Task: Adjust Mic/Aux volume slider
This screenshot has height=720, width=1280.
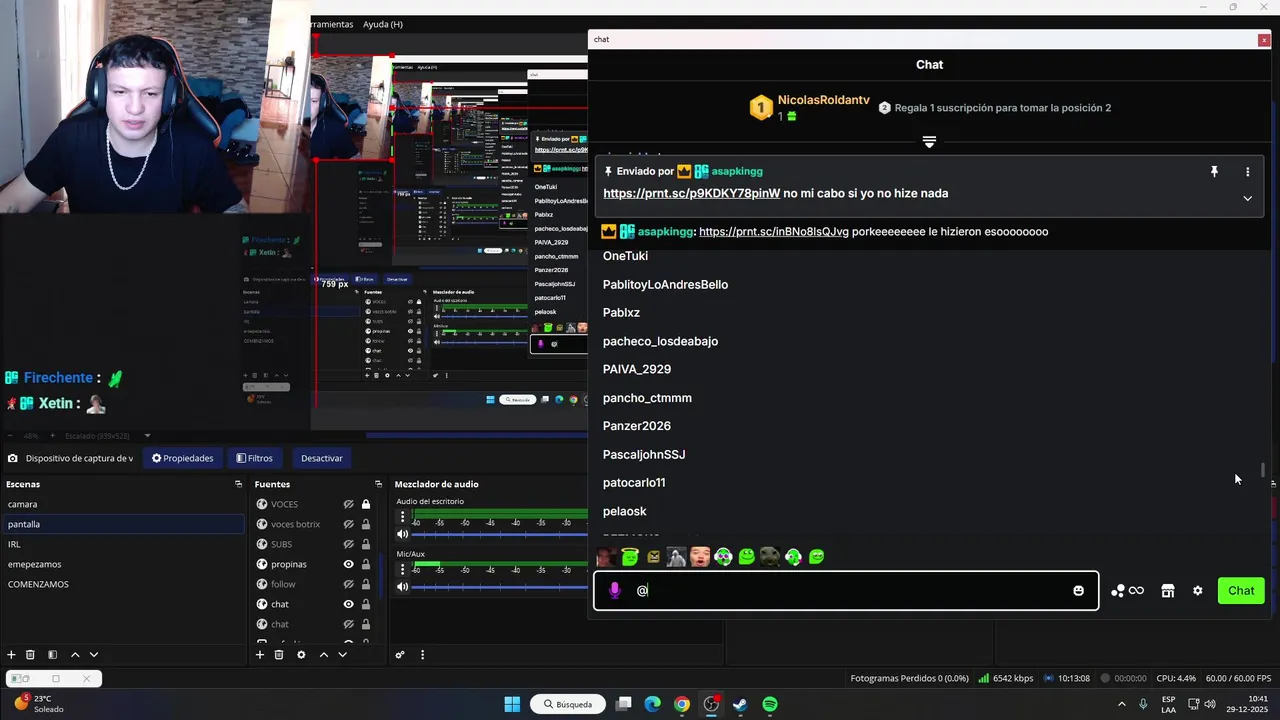Action: [500, 586]
